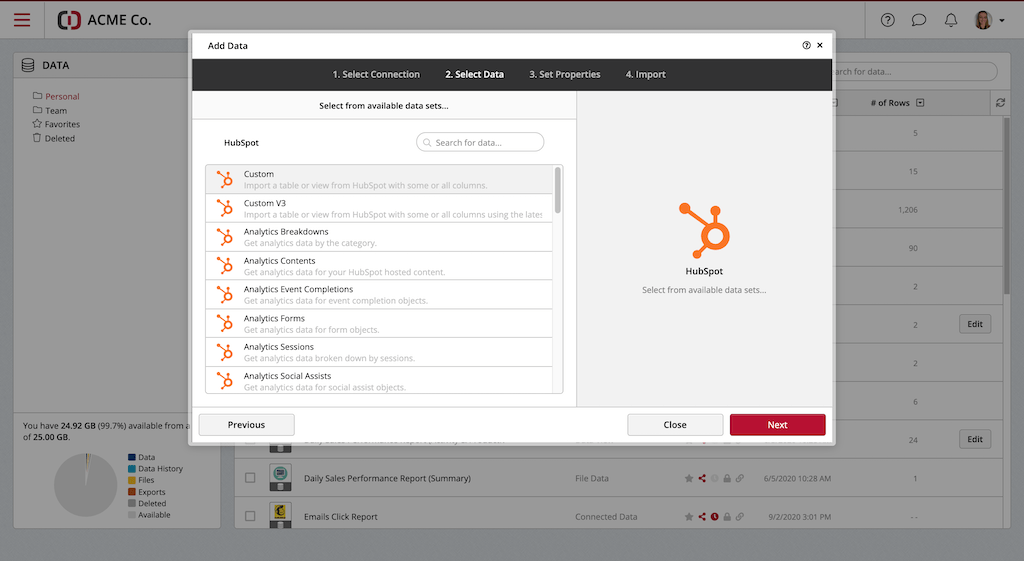The width and height of the screenshot is (1024, 561).
Task: Click the Data legend color swatch
Action: [x=132, y=457]
